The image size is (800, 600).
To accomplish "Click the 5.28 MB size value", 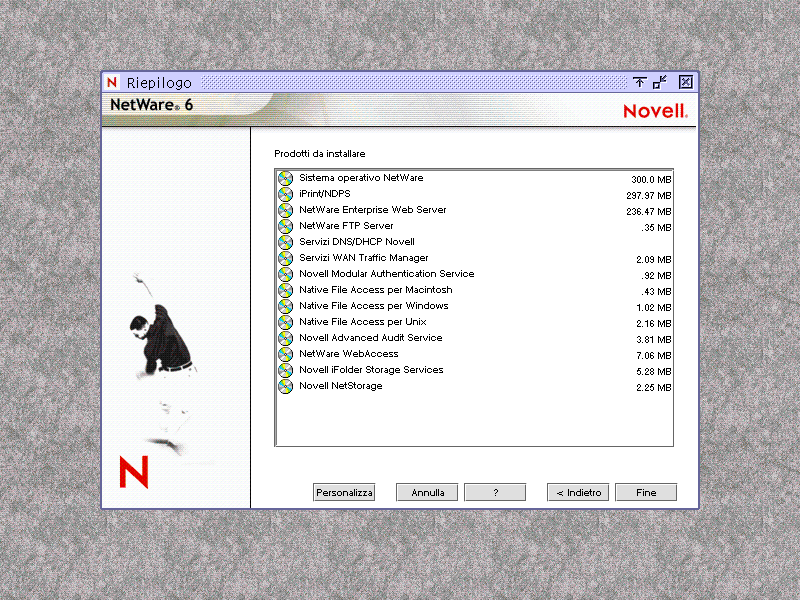I will click(x=654, y=371).
